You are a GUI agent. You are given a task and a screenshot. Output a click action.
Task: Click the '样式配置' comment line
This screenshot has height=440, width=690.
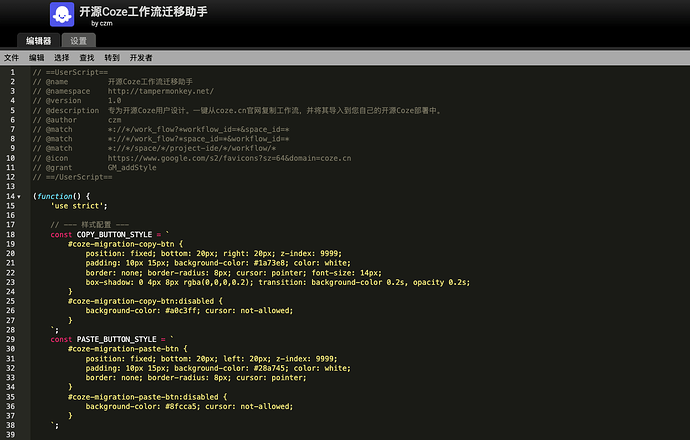[x=90, y=225]
